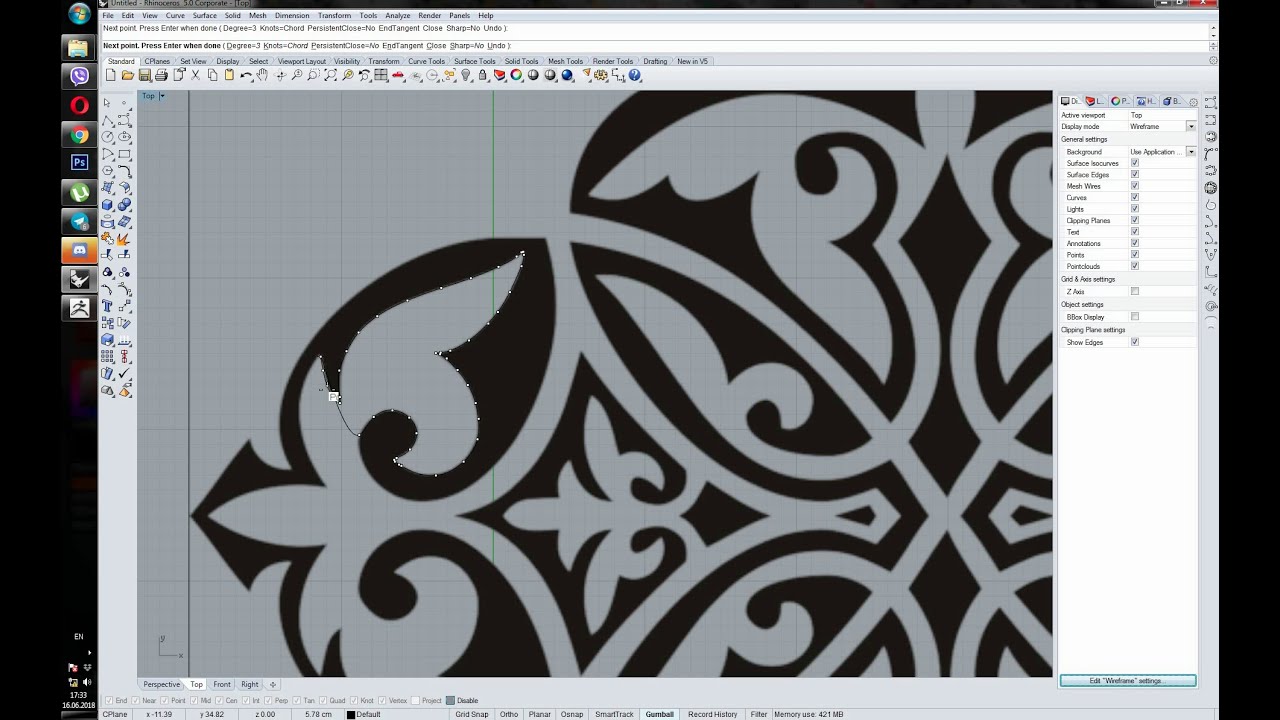Save the model with floppy disk icon
The height and width of the screenshot is (720, 1280).
coord(144,75)
